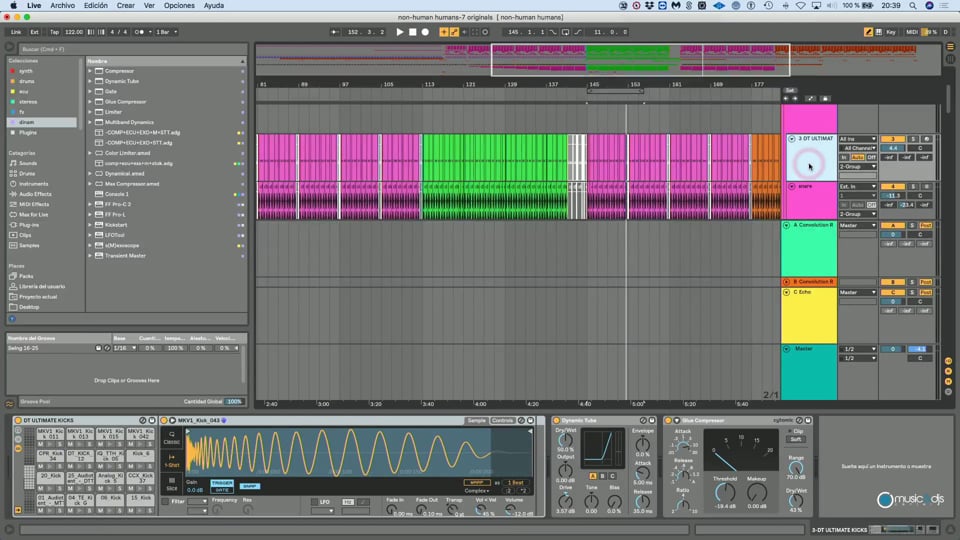Open Key map mode
960x540 pixels.
[891, 32]
